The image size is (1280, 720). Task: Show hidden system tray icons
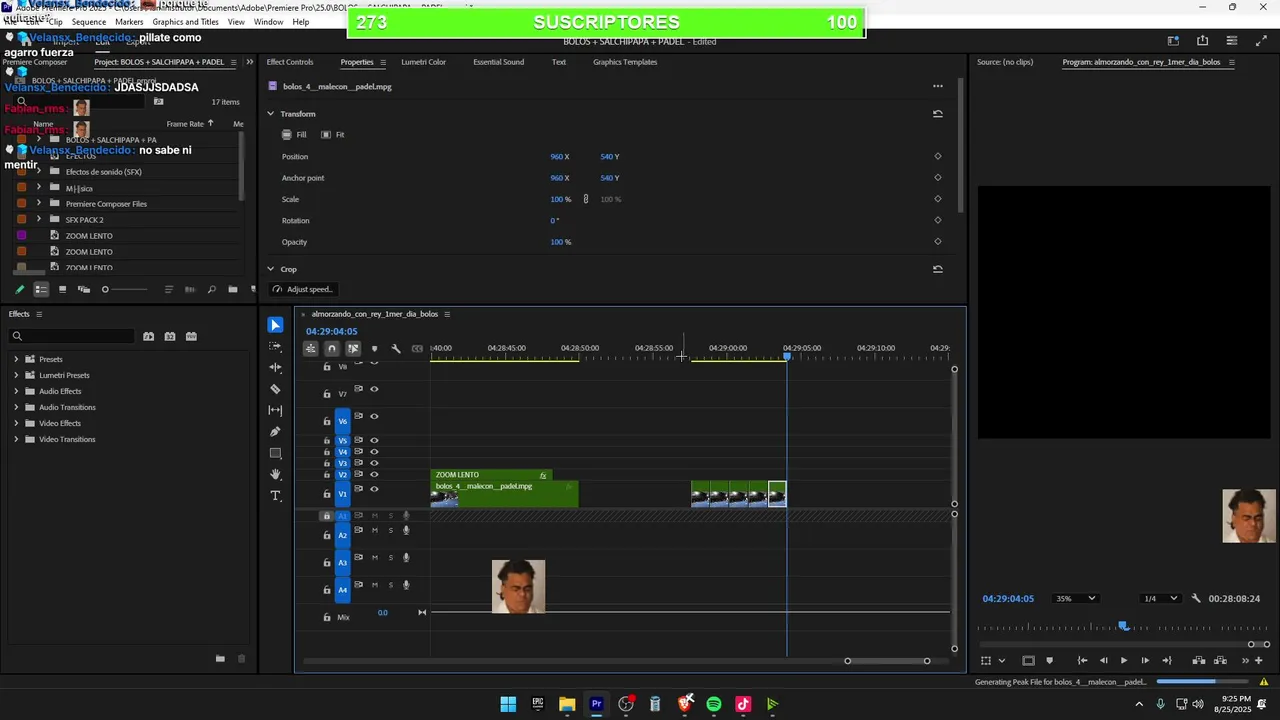pyautogui.click(x=1139, y=704)
